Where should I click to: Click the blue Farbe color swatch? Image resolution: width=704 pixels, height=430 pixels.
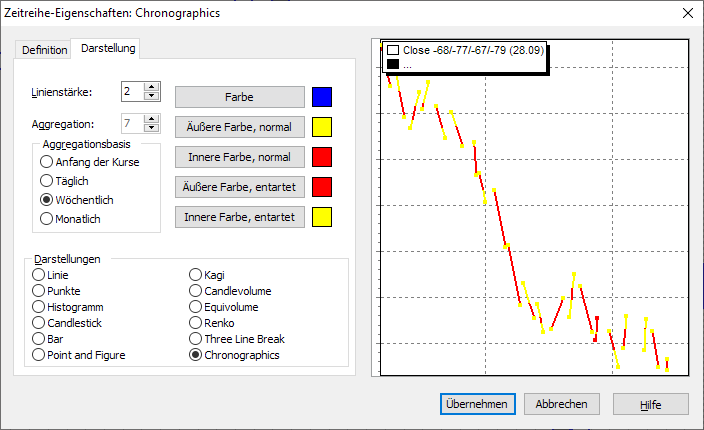322,97
